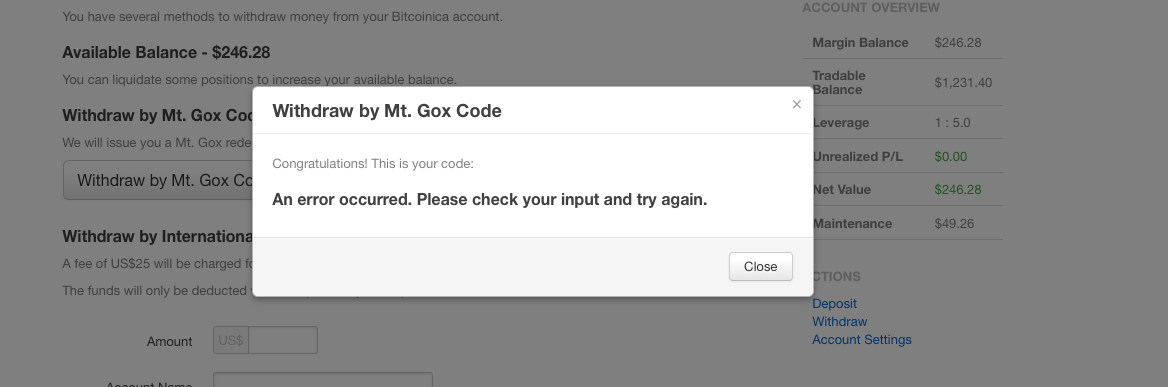The width and height of the screenshot is (1168, 387).
Task: Click the Margin Balance row
Action: click(x=903, y=42)
